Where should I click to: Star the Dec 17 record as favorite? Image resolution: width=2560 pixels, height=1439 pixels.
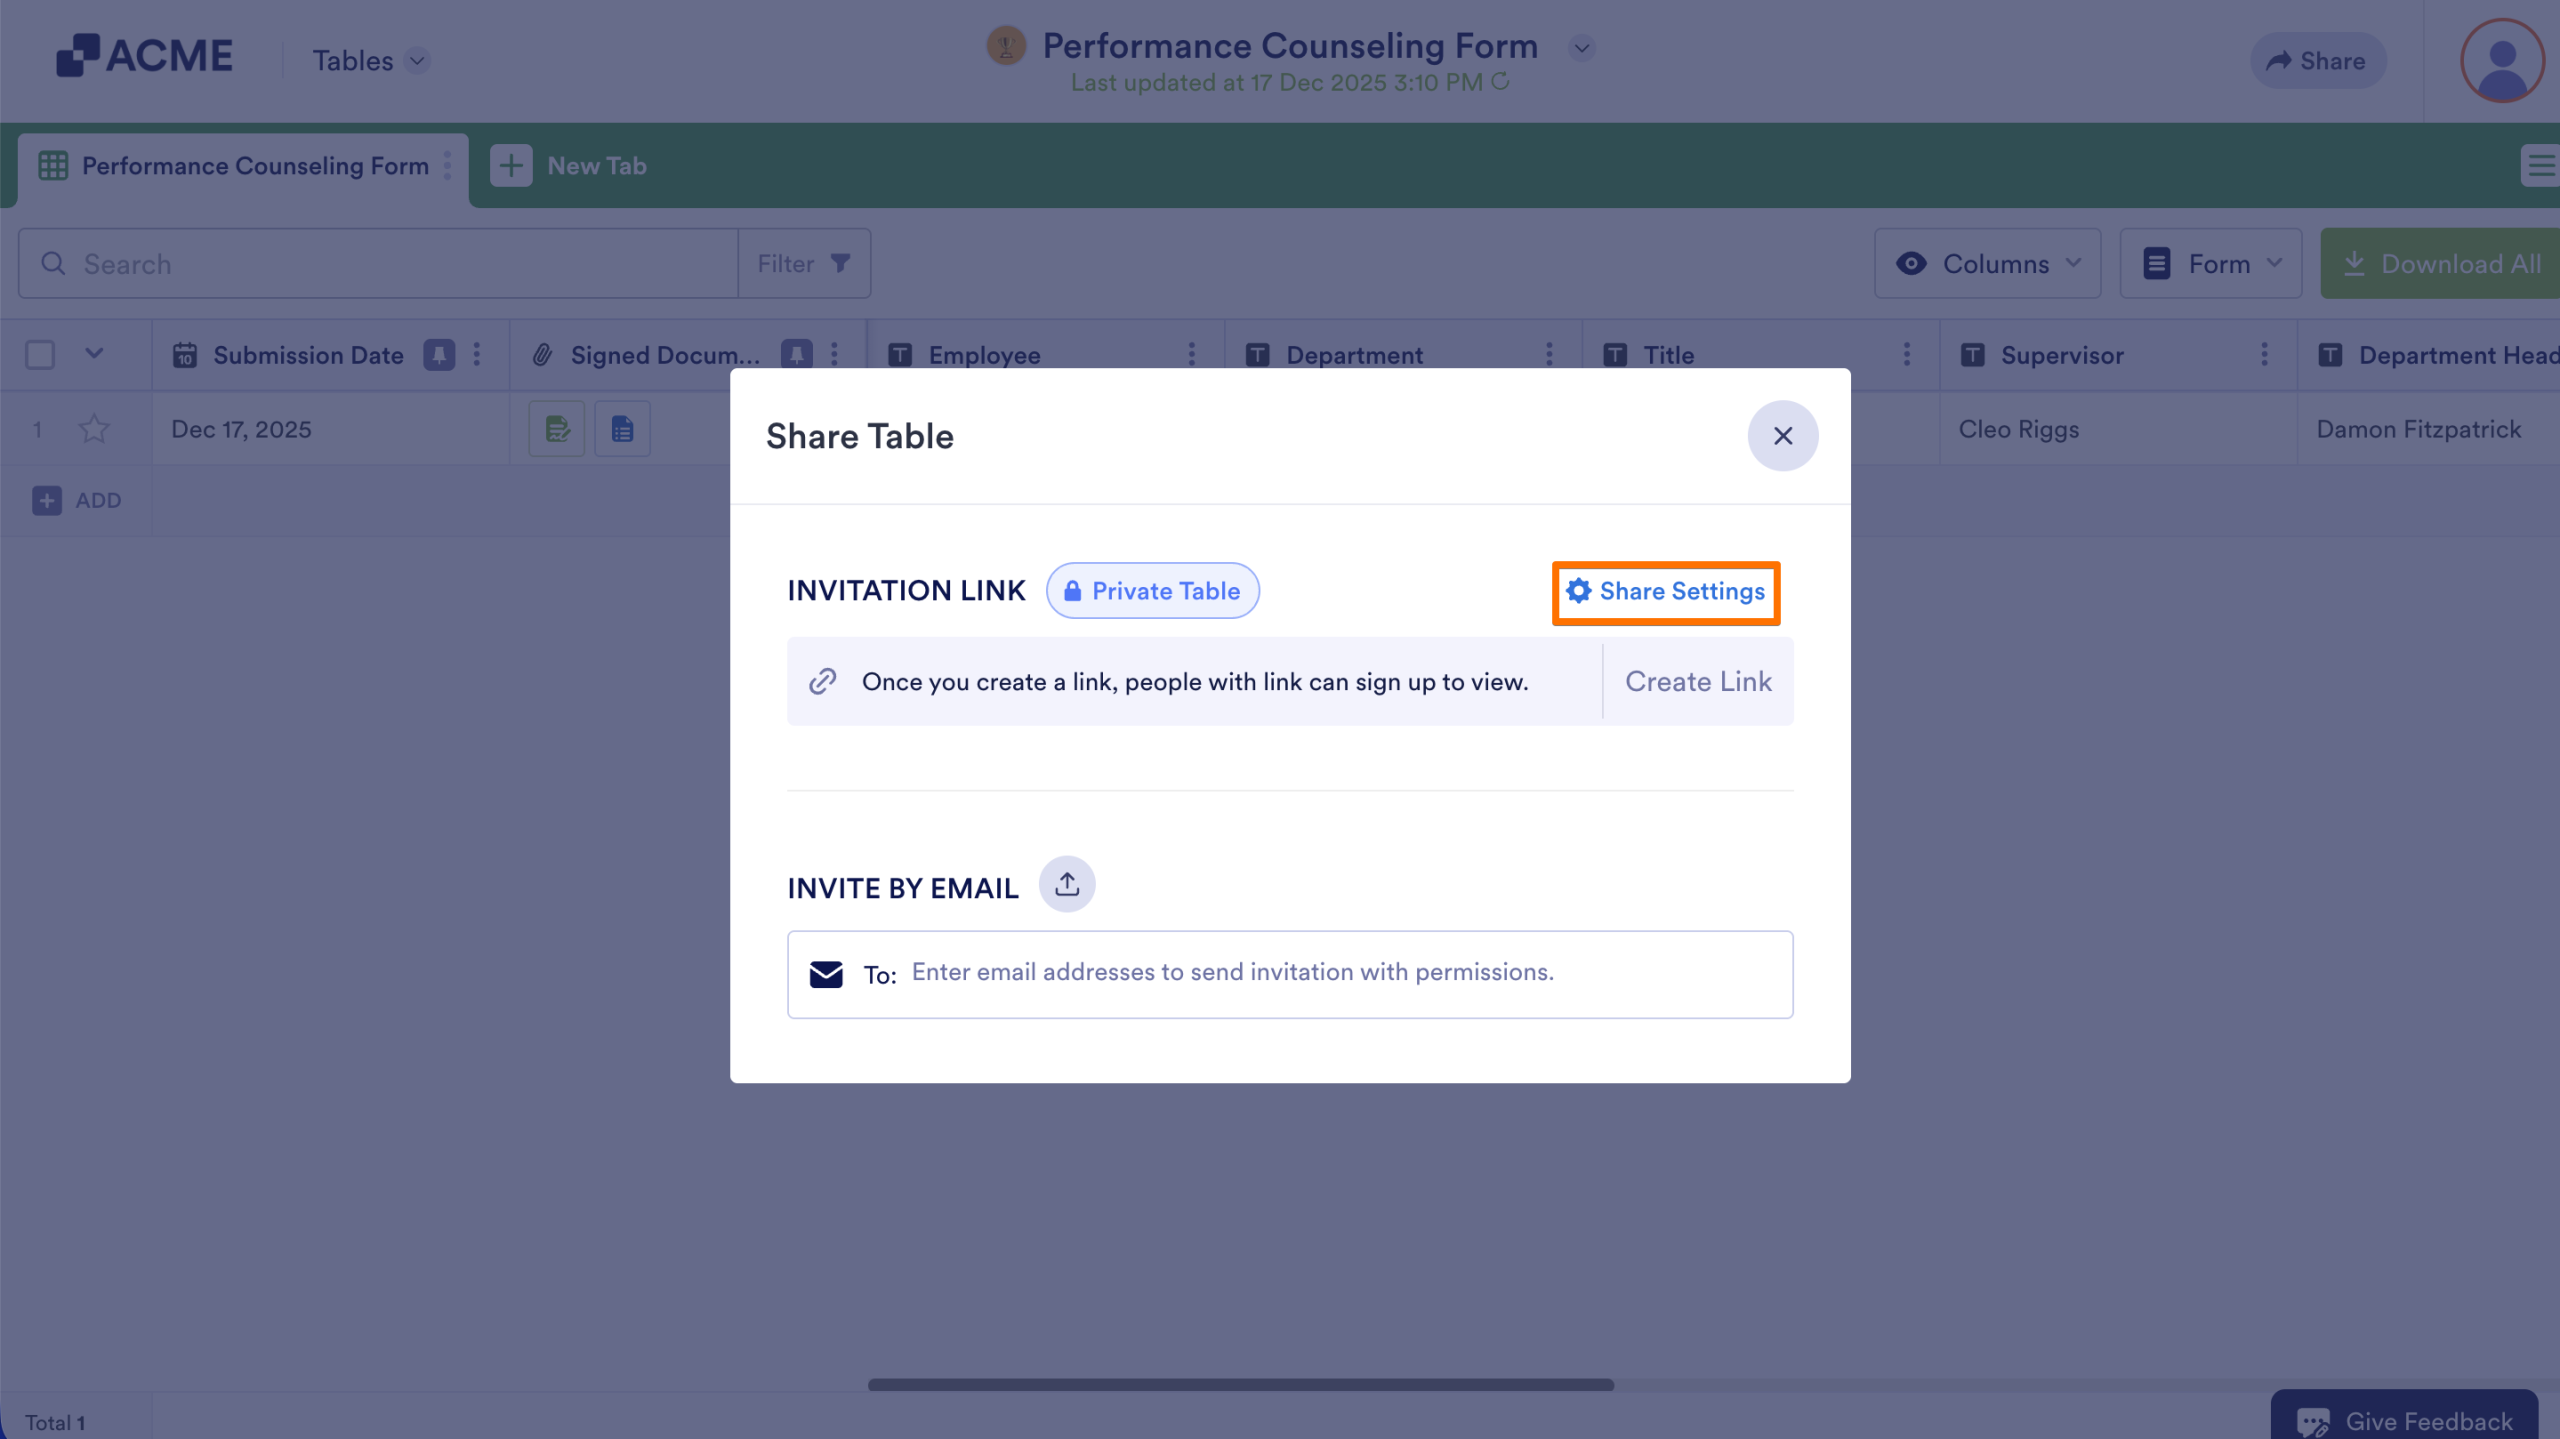[x=95, y=428]
